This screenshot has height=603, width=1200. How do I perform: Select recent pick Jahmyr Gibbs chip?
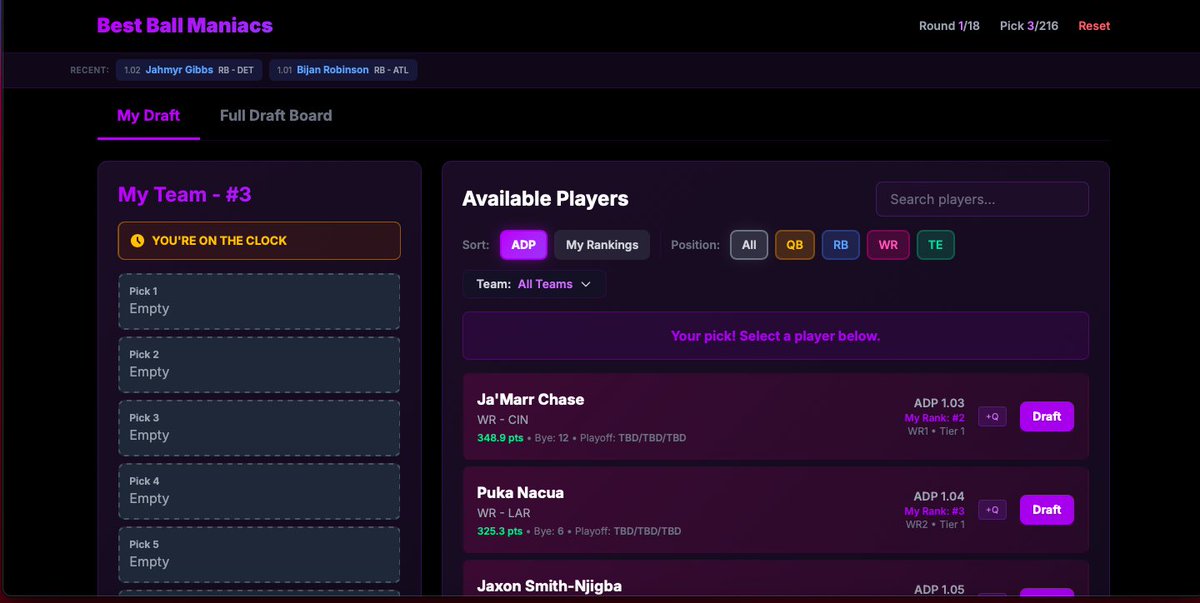189,70
